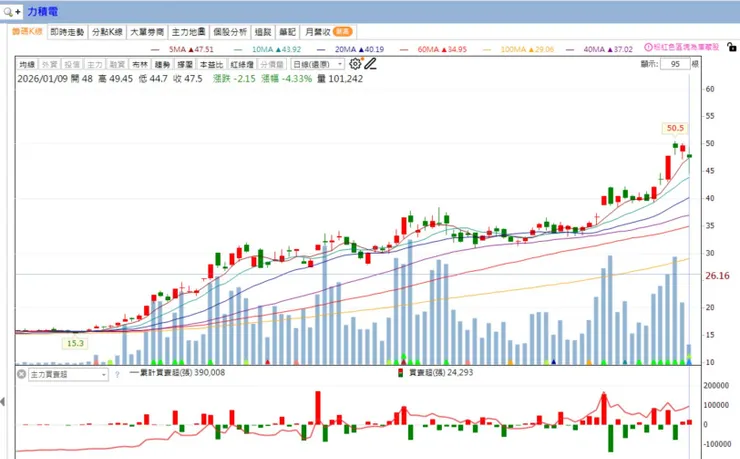Click the pink 粉紅色區塊 notice link

(686, 47)
